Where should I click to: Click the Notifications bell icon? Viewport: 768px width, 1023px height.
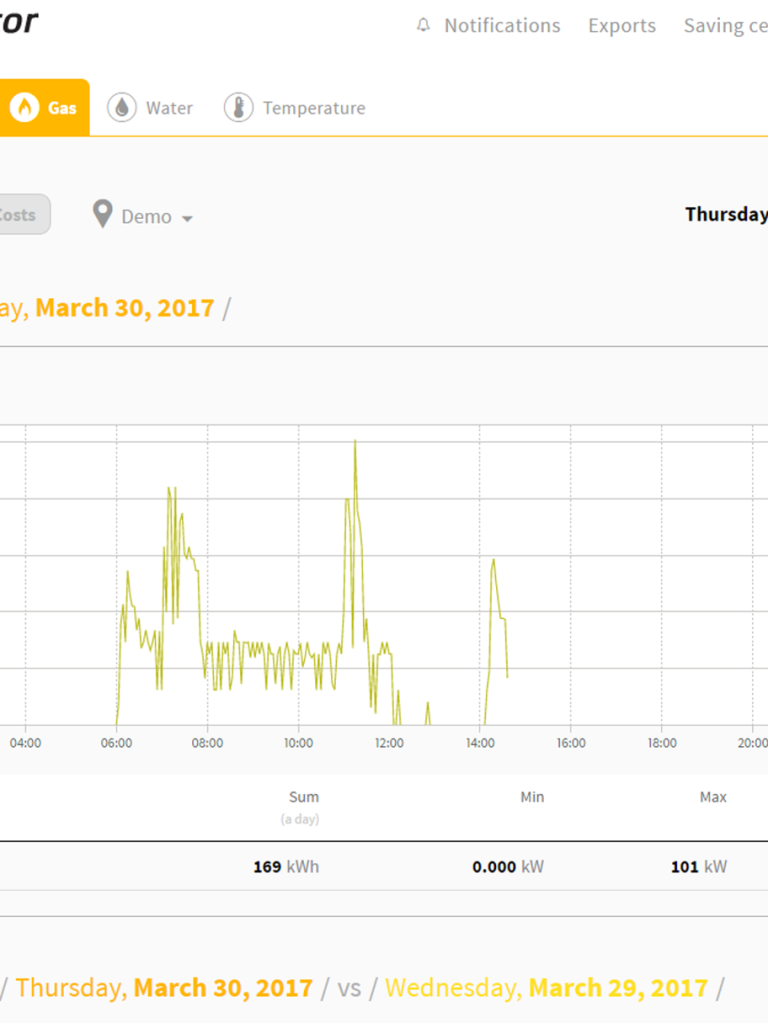[424, 26]
